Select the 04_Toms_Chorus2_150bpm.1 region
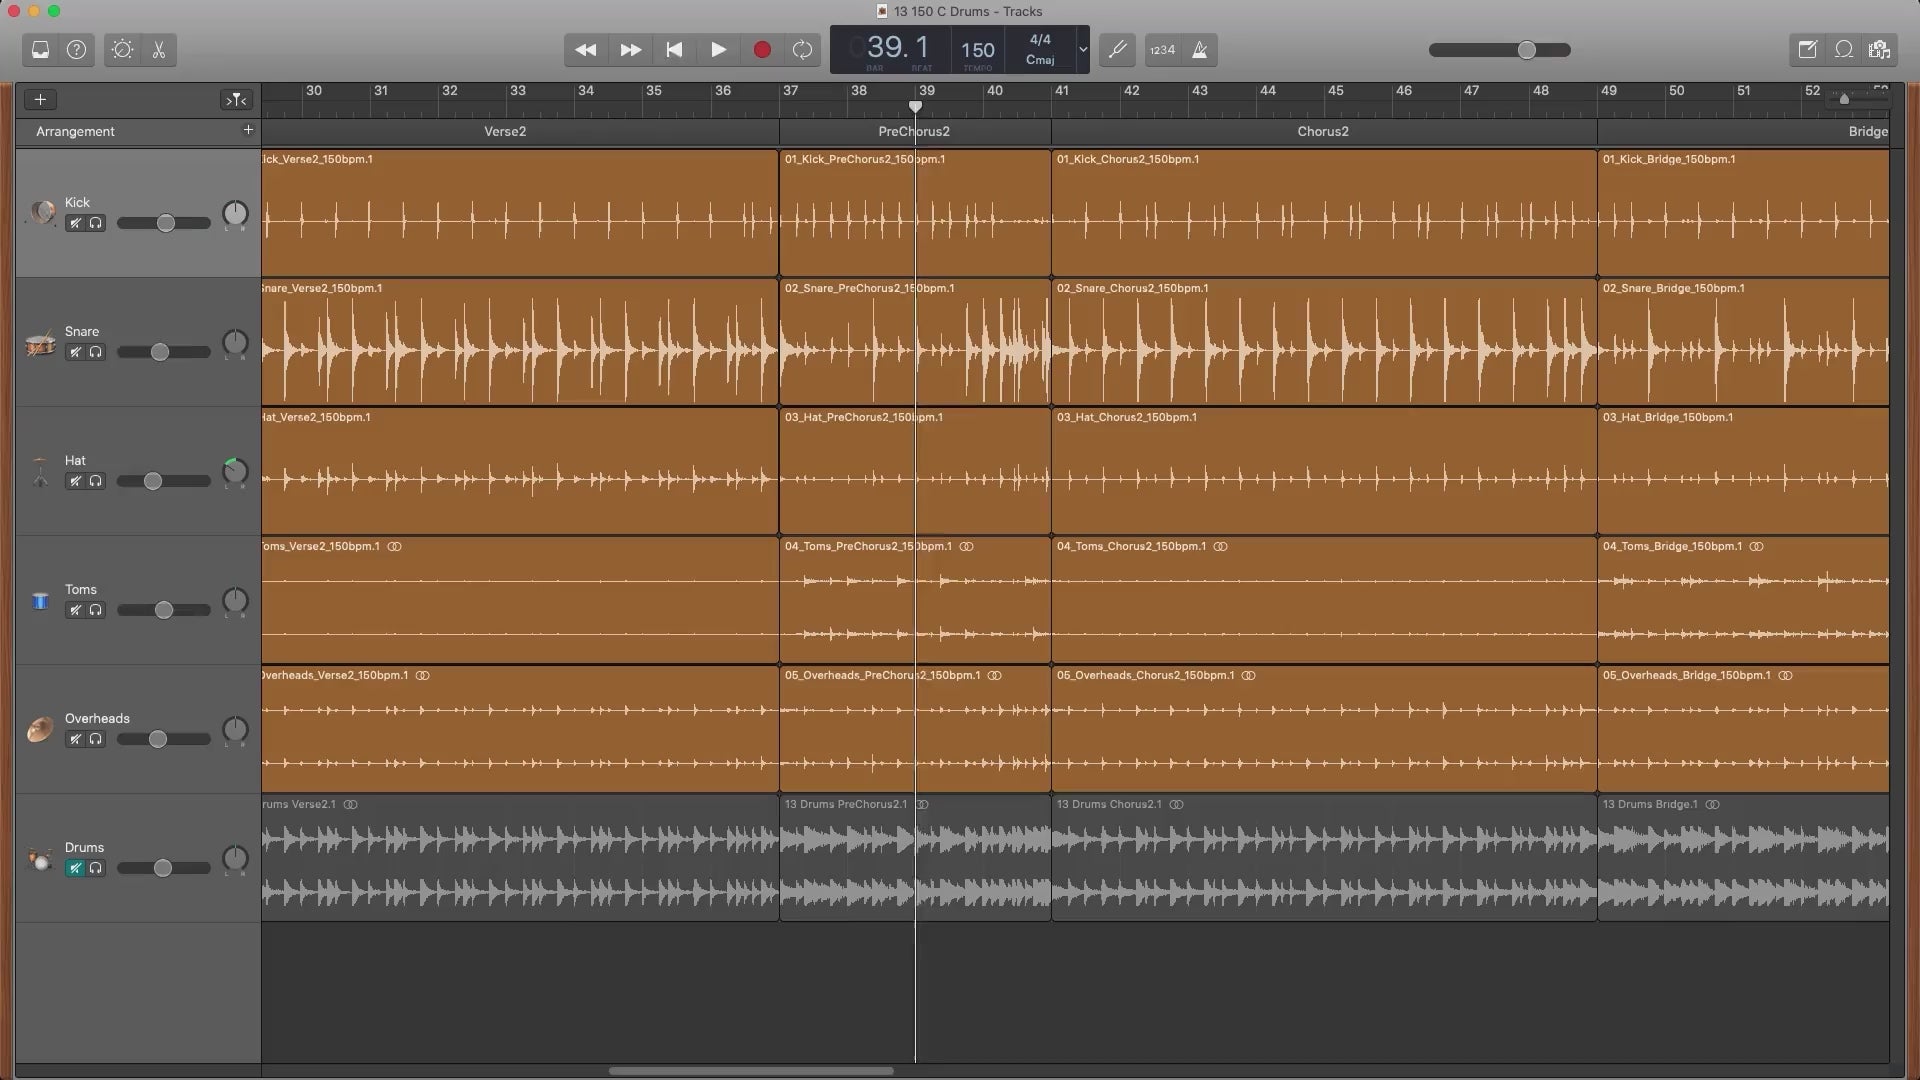This screenshot has height=1080, width=1920. [1324, 600]
